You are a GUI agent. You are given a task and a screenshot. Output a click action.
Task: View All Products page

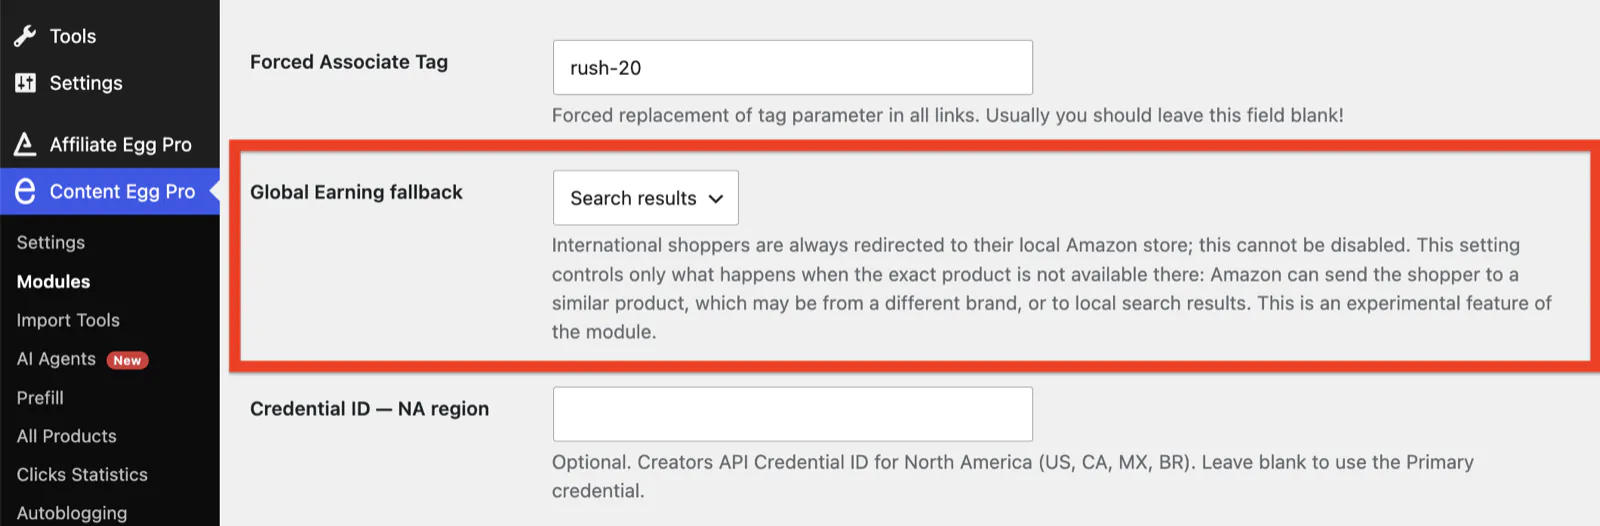pos(66,436)
